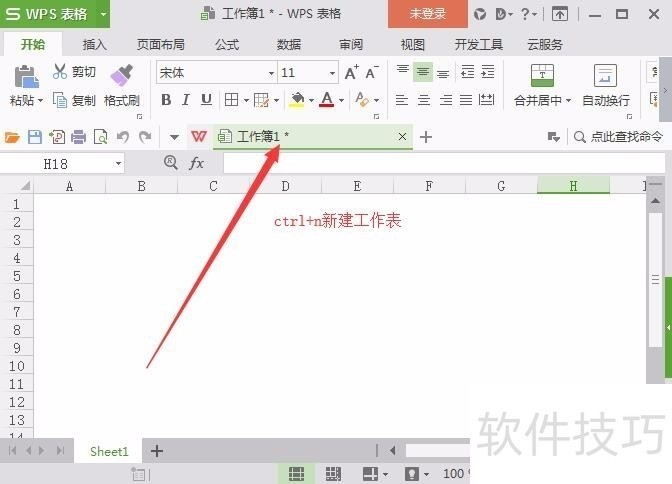The width and height of the screenshot is (672, 484).
Task: Toggle italic formatting
Action: point(186,100)
